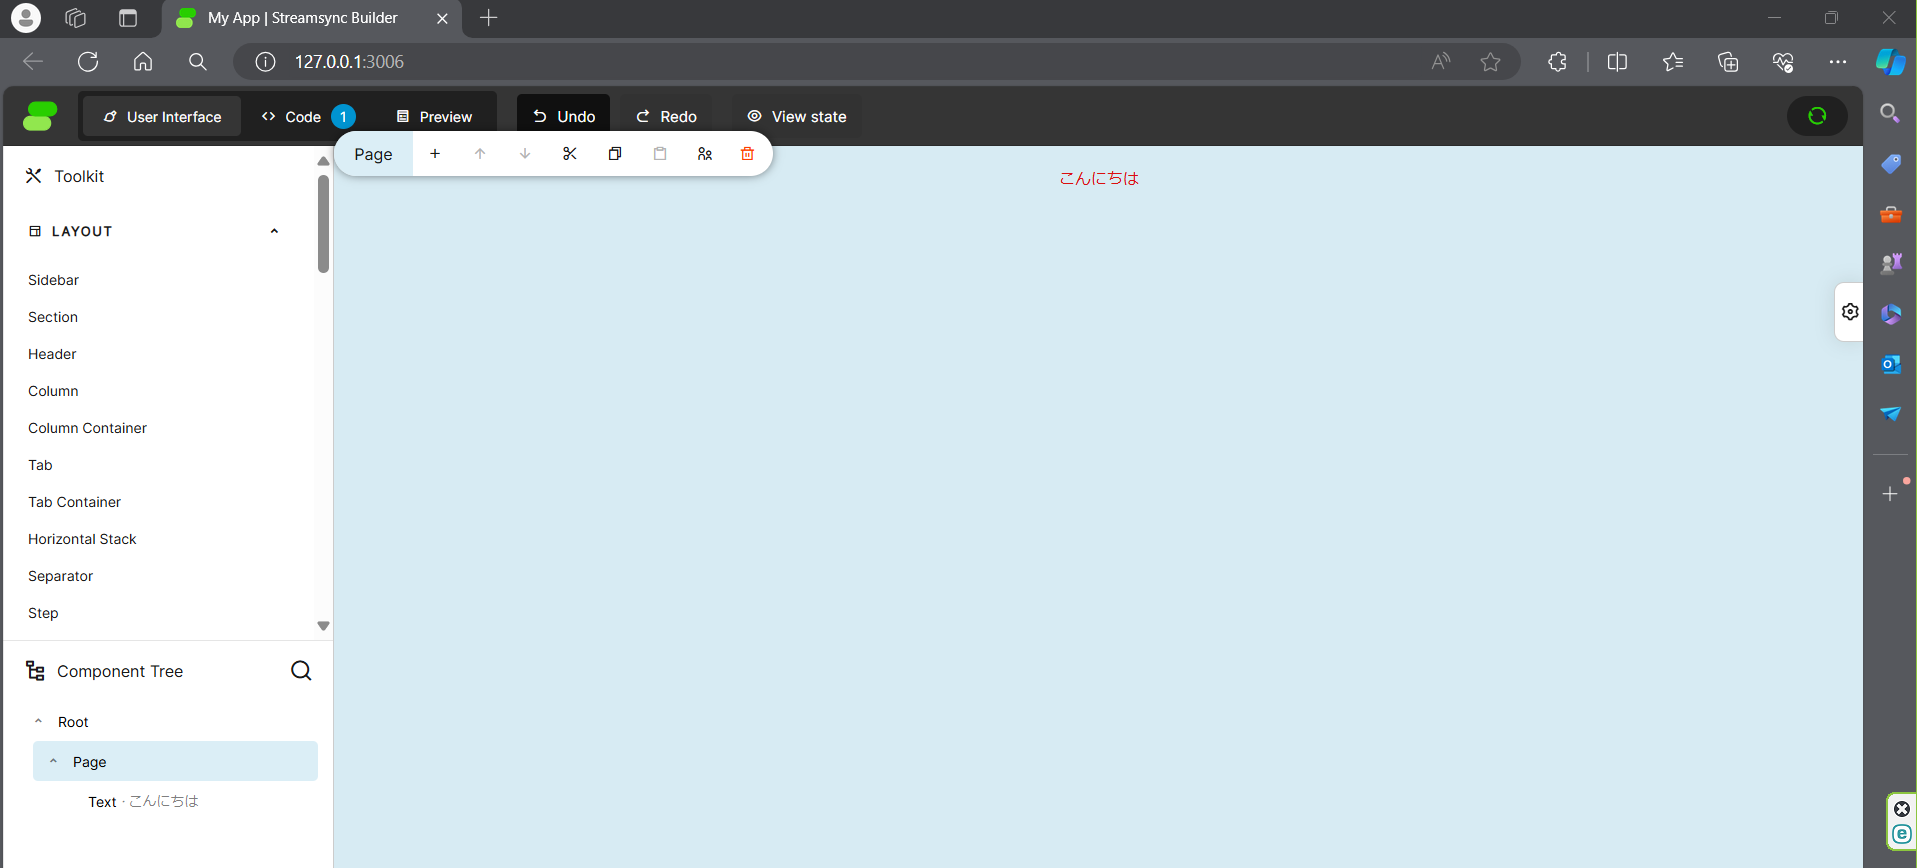View site information icon
Image resolution: width=1917 pixels, height=868 pixels.
click(x=265, y=62)
